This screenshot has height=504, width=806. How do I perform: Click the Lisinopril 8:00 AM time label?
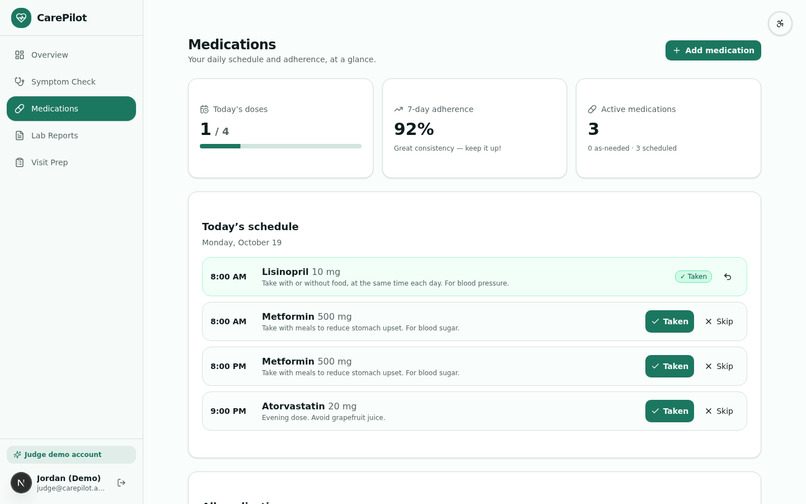228,277
